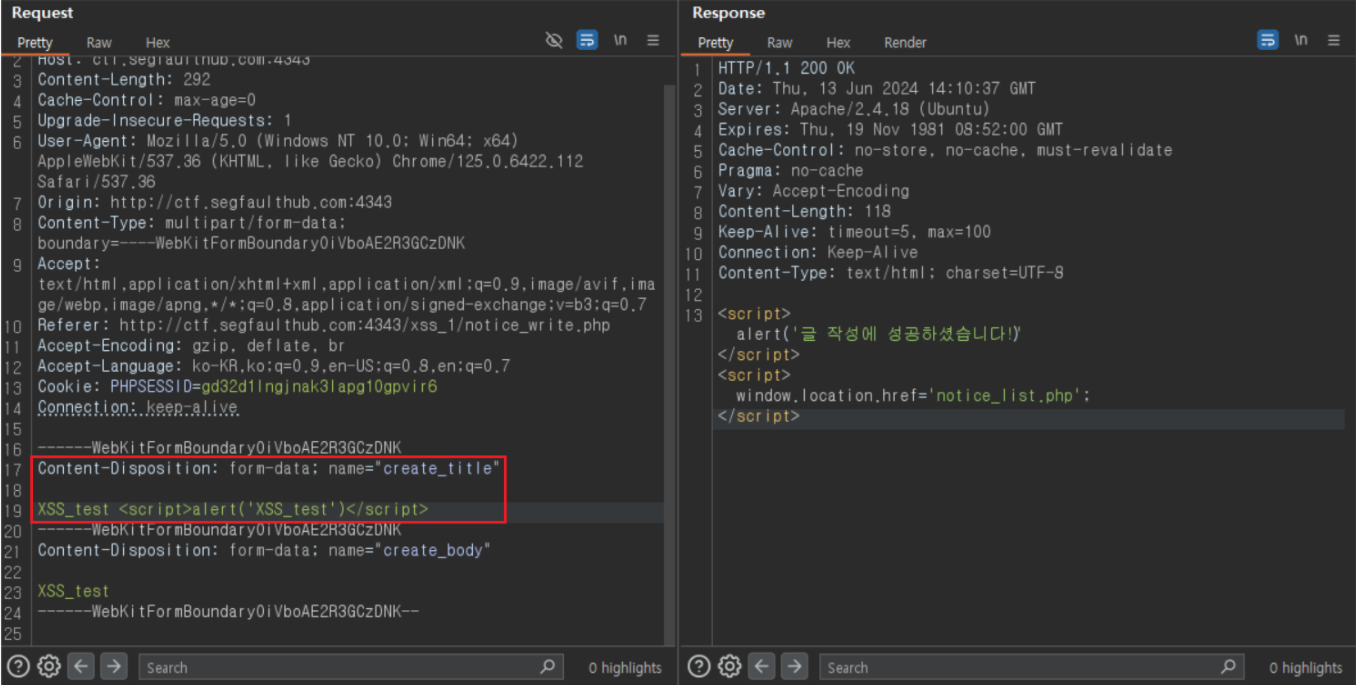Go to previous match in Response search
This screenshot has height=685, width=1356.
pyautogui.click(x=762, y=666)
